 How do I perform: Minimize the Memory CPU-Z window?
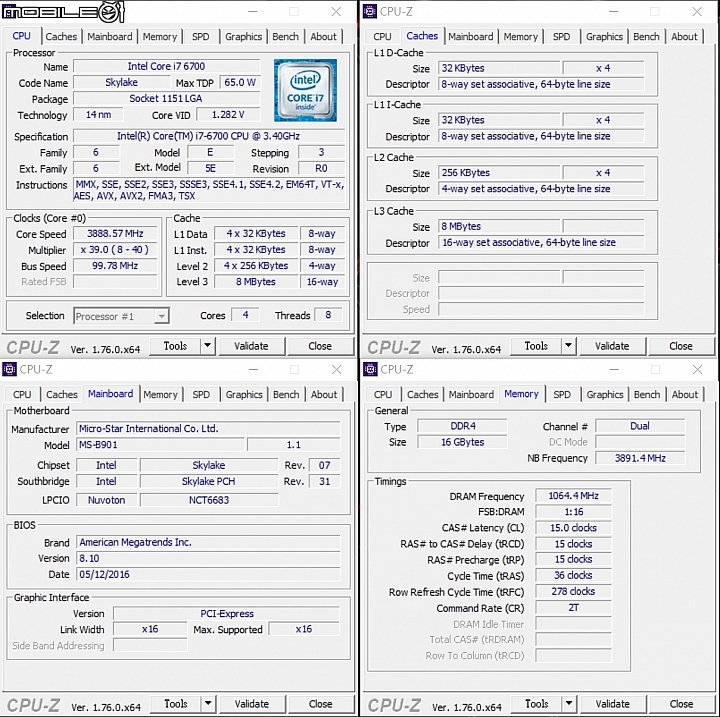click(614, 369)
